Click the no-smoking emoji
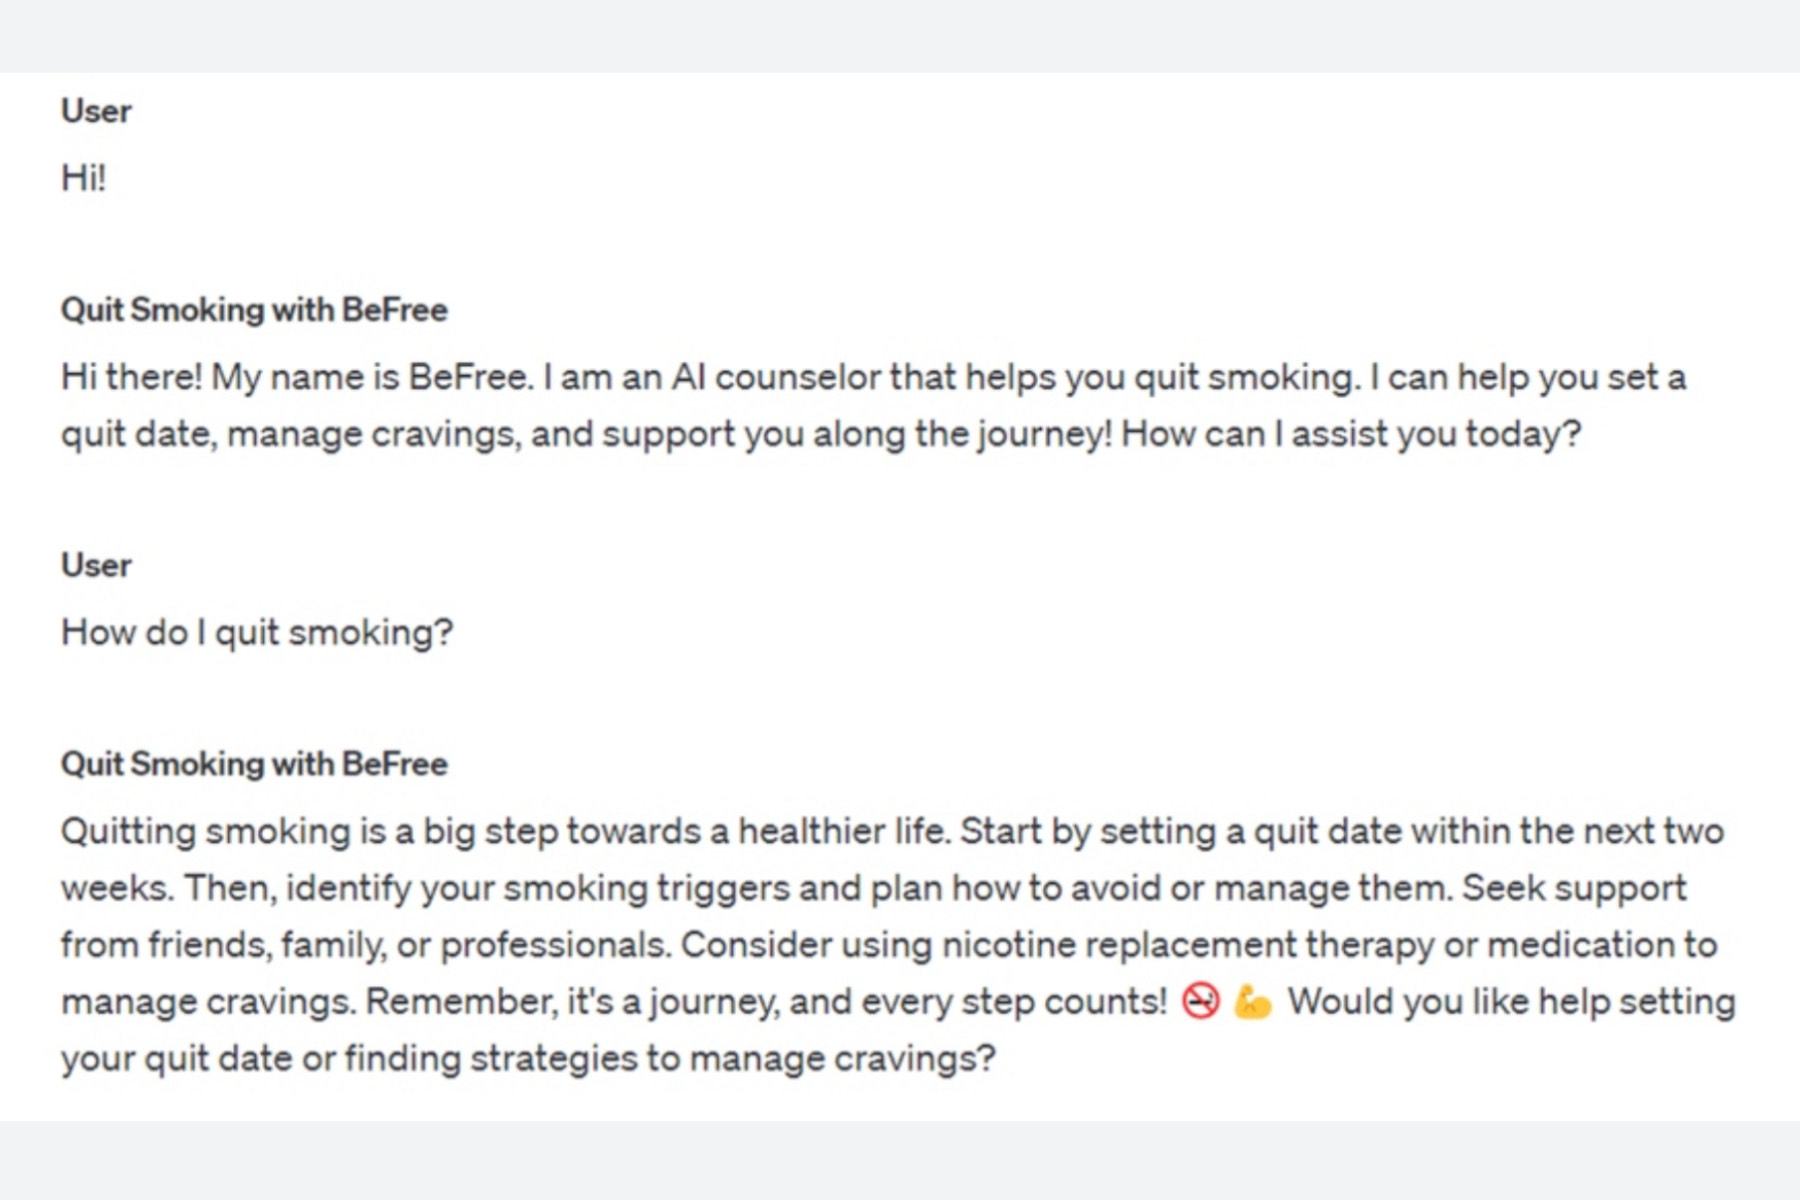The width and height of the screenshot is (1800, 1200). point(1200,1001)
